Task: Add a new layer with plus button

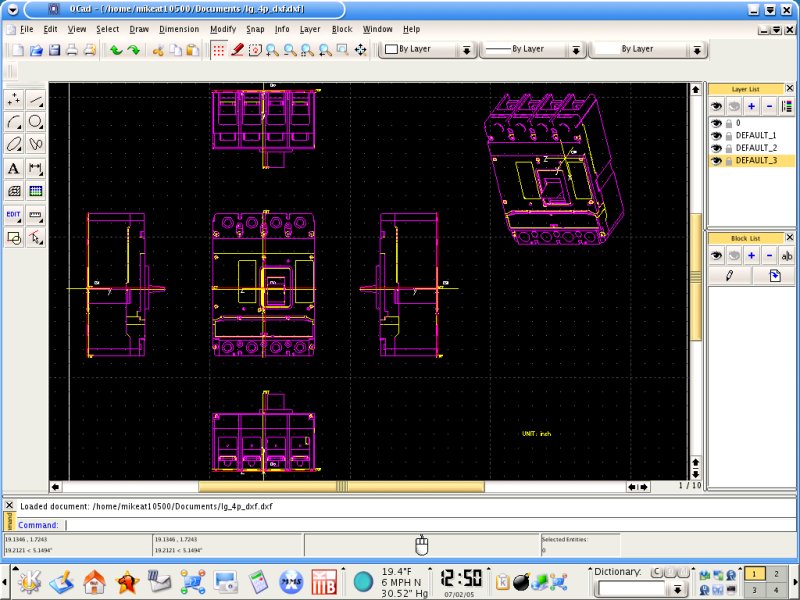Action: pyautogui.click(x=751, y=106)
